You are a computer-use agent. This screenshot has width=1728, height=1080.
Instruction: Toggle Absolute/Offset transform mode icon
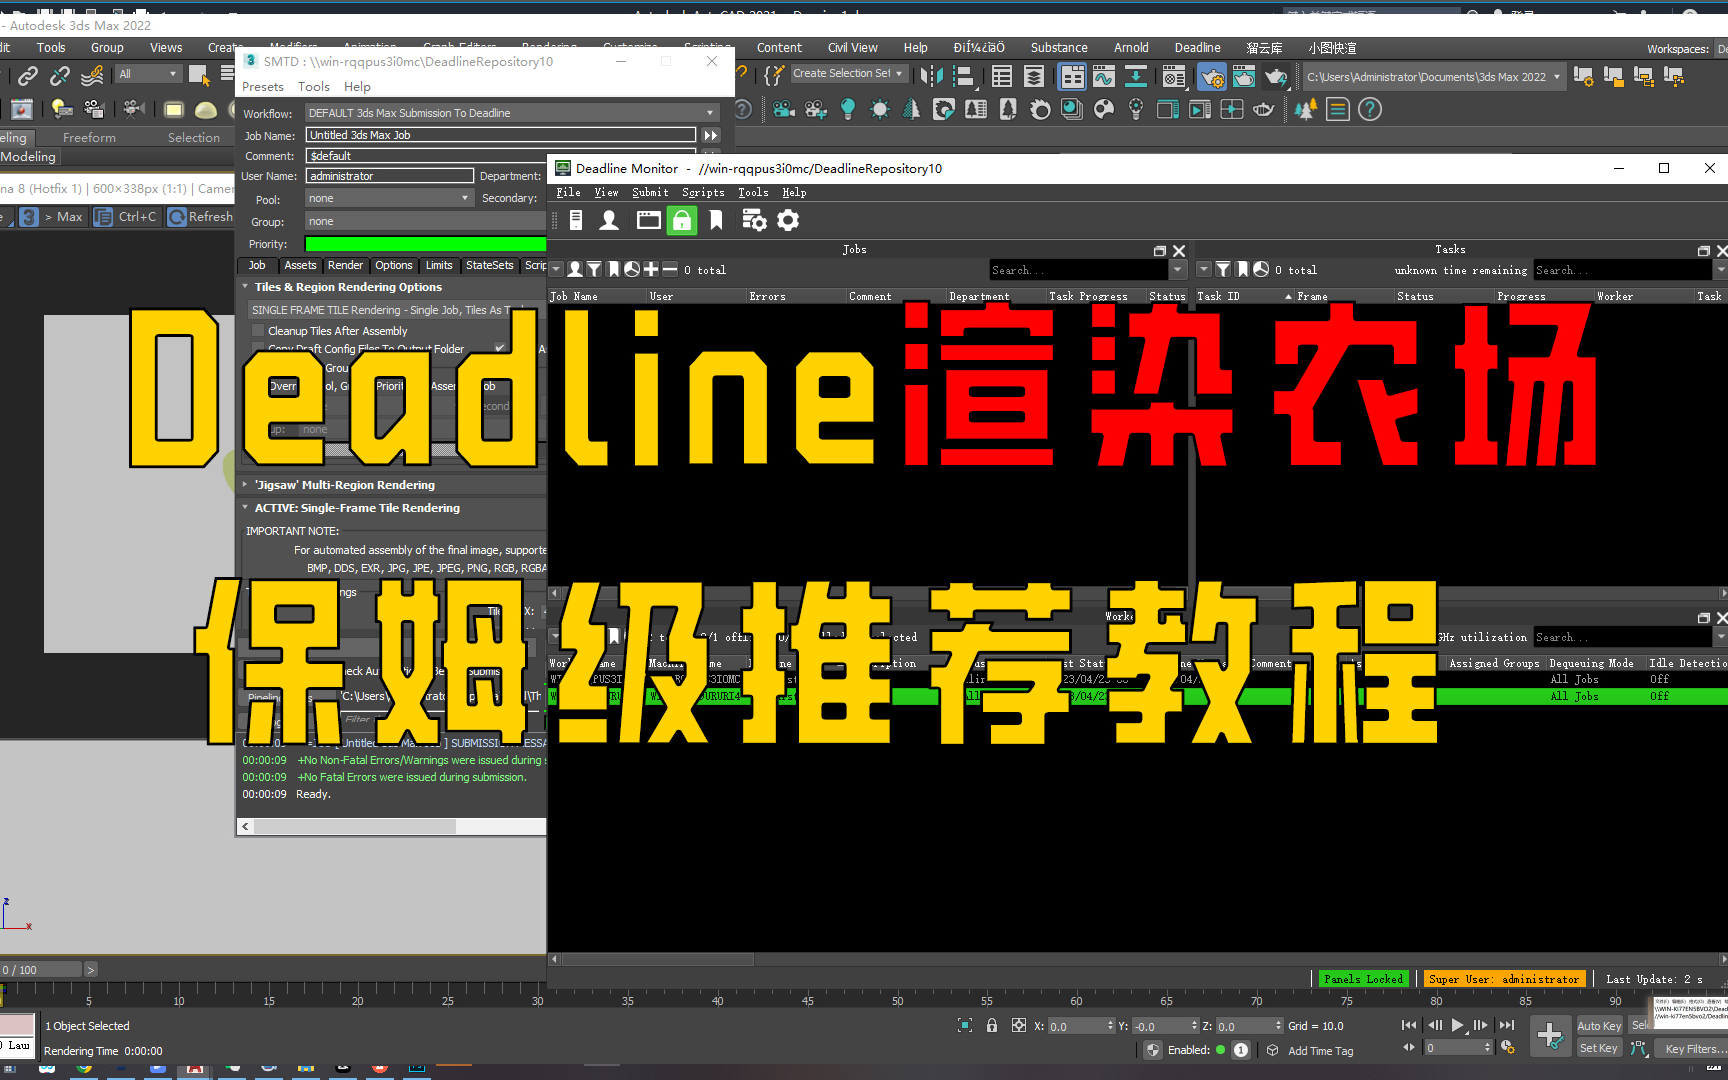(1019, 1025)
